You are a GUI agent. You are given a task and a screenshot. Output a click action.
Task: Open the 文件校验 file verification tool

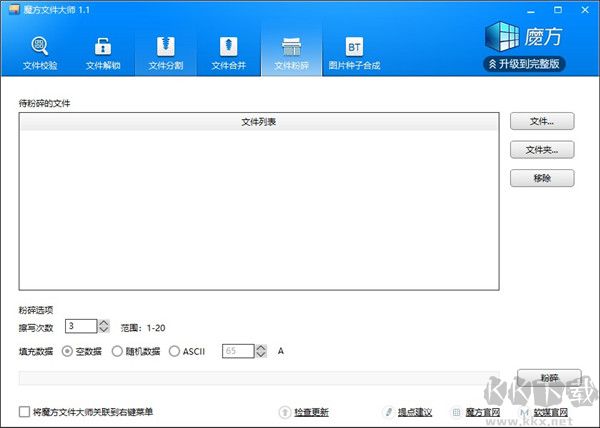(40, 54)
